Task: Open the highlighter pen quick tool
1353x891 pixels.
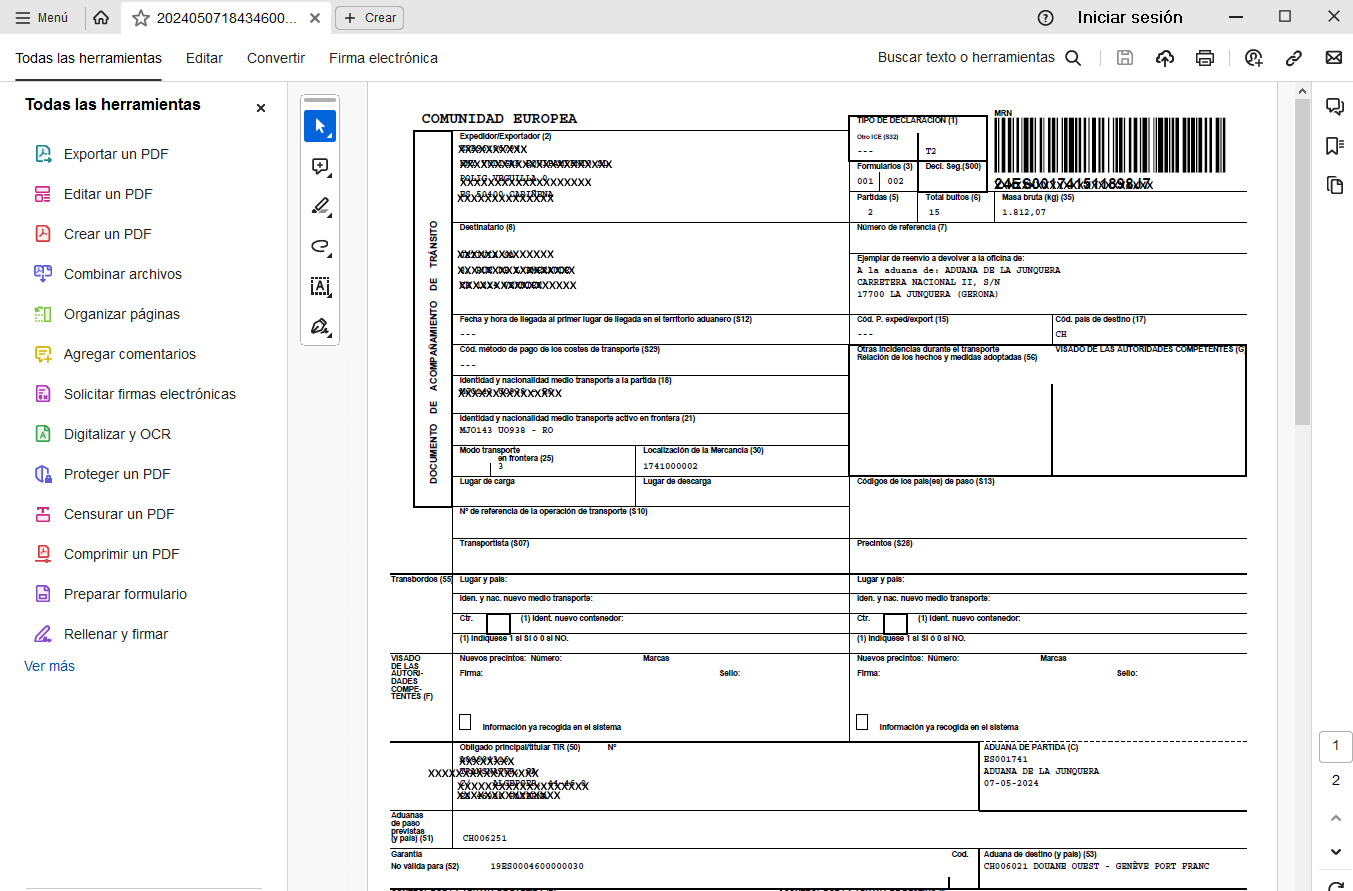Action: coord(320,206)
